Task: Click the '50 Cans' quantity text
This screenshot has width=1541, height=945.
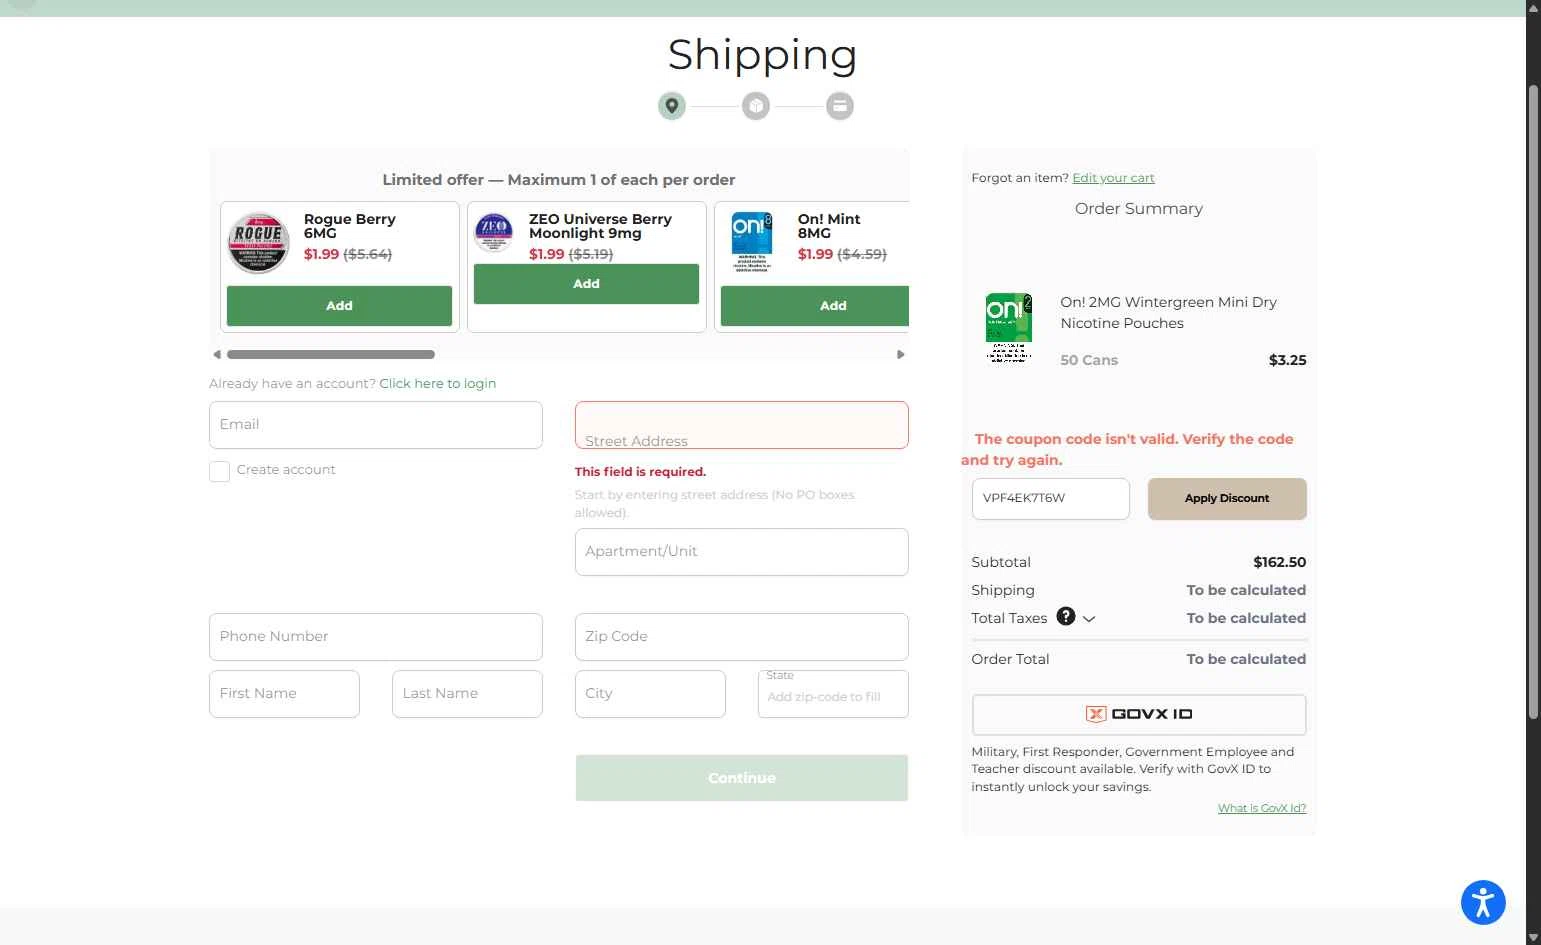Action: (1089, 360)
